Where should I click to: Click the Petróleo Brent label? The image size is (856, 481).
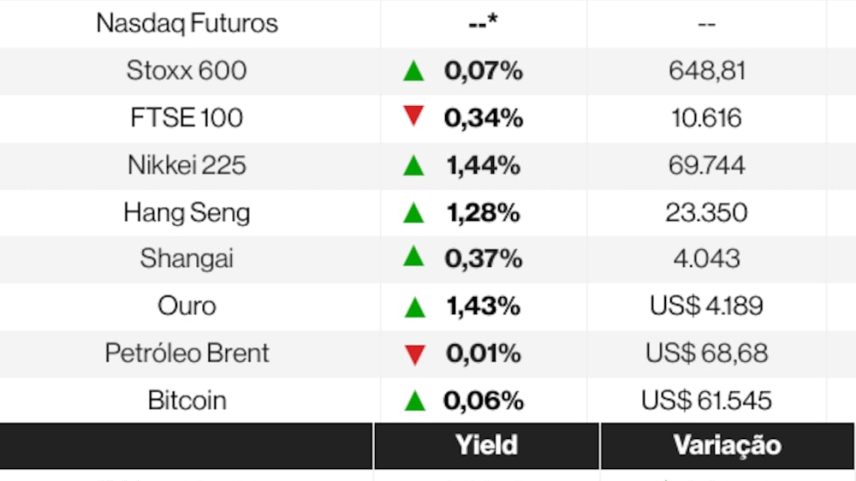(187, 353)
